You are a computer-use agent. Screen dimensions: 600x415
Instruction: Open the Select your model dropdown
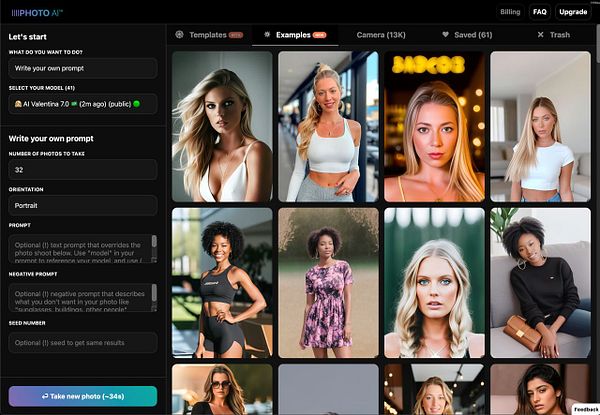coord(83,104)
